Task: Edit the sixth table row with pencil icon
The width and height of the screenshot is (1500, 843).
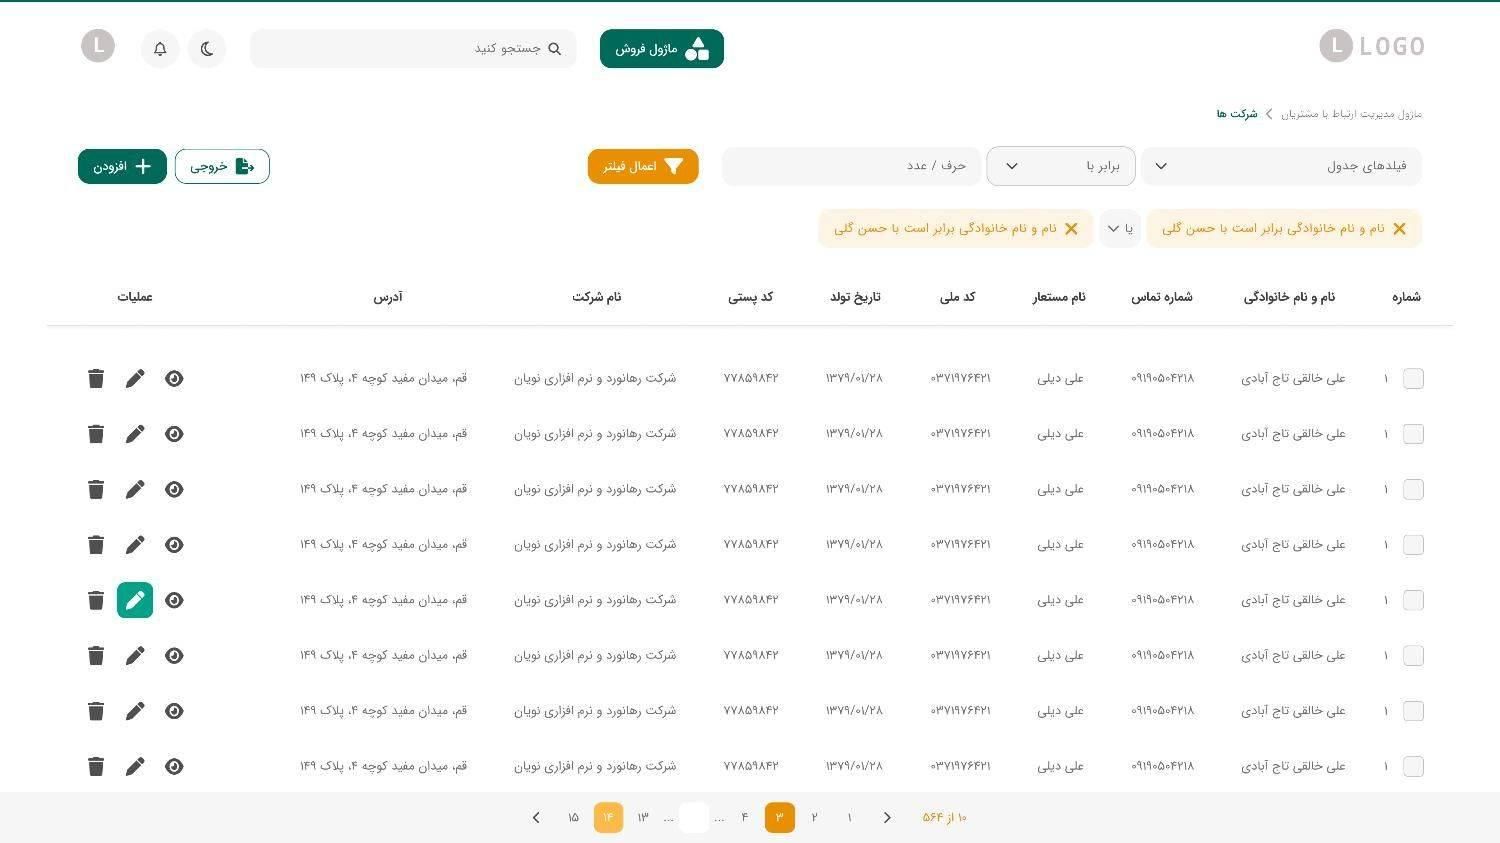Action: click(135, 655)
